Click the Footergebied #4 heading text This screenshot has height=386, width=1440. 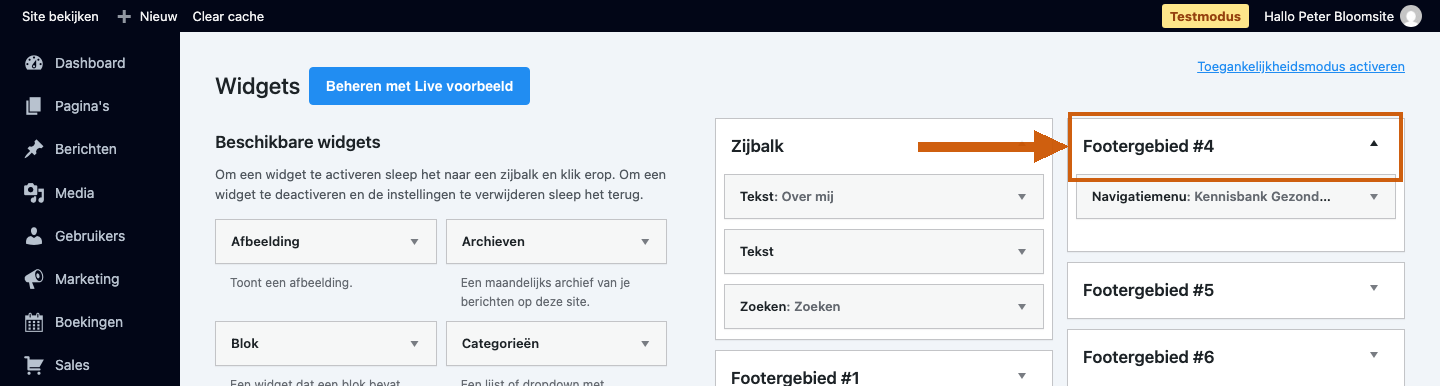click(1148, 146)
